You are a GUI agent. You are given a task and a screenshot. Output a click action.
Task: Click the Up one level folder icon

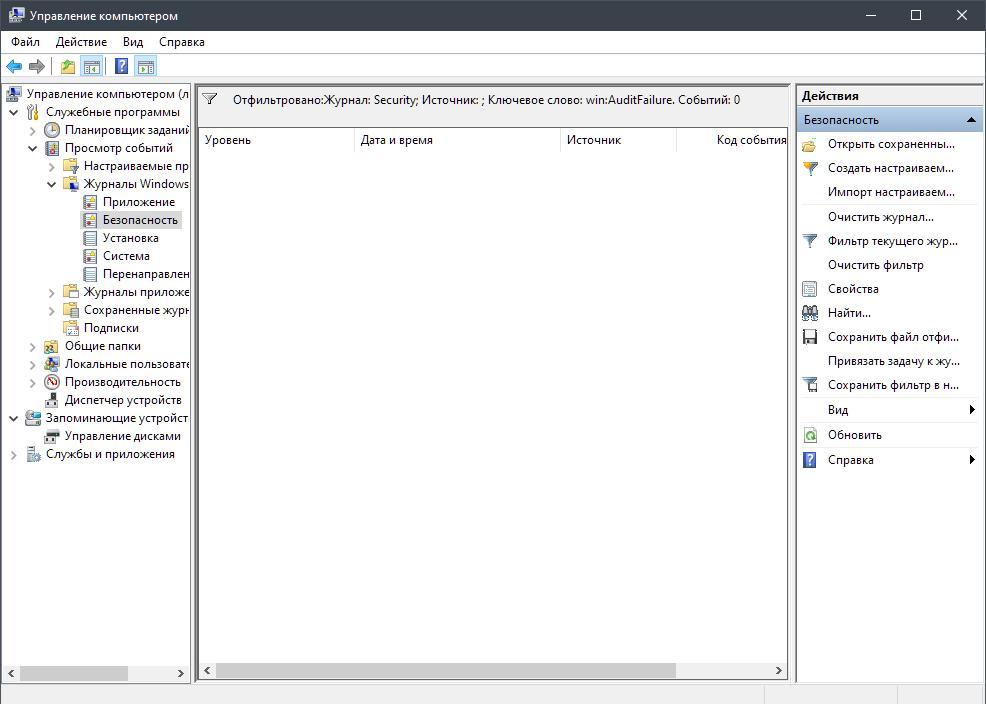pyautogui.click(x=68, y=66)
